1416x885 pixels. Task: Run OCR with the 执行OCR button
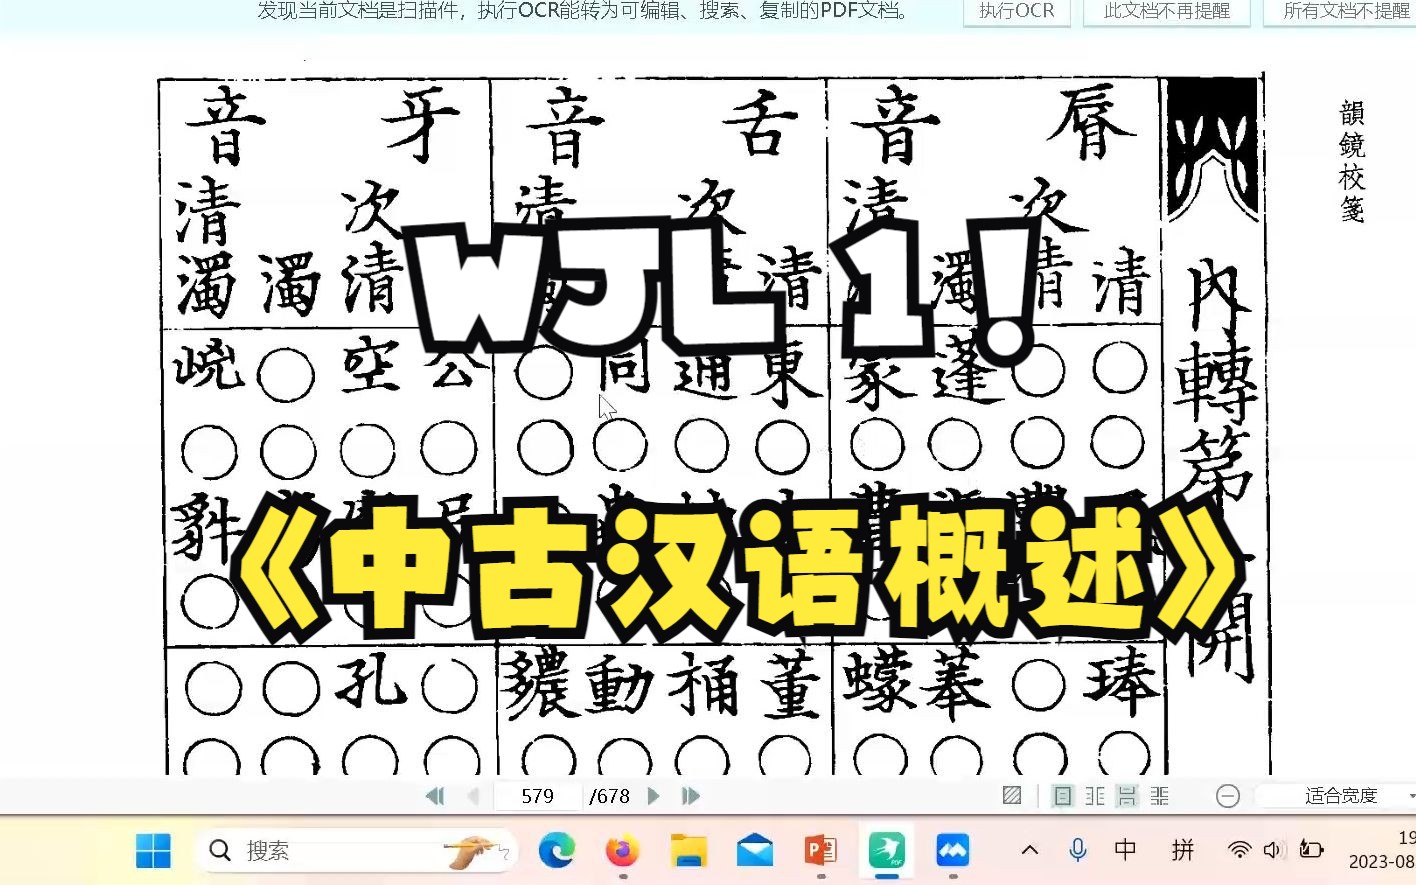click(x=1016, y=11)
